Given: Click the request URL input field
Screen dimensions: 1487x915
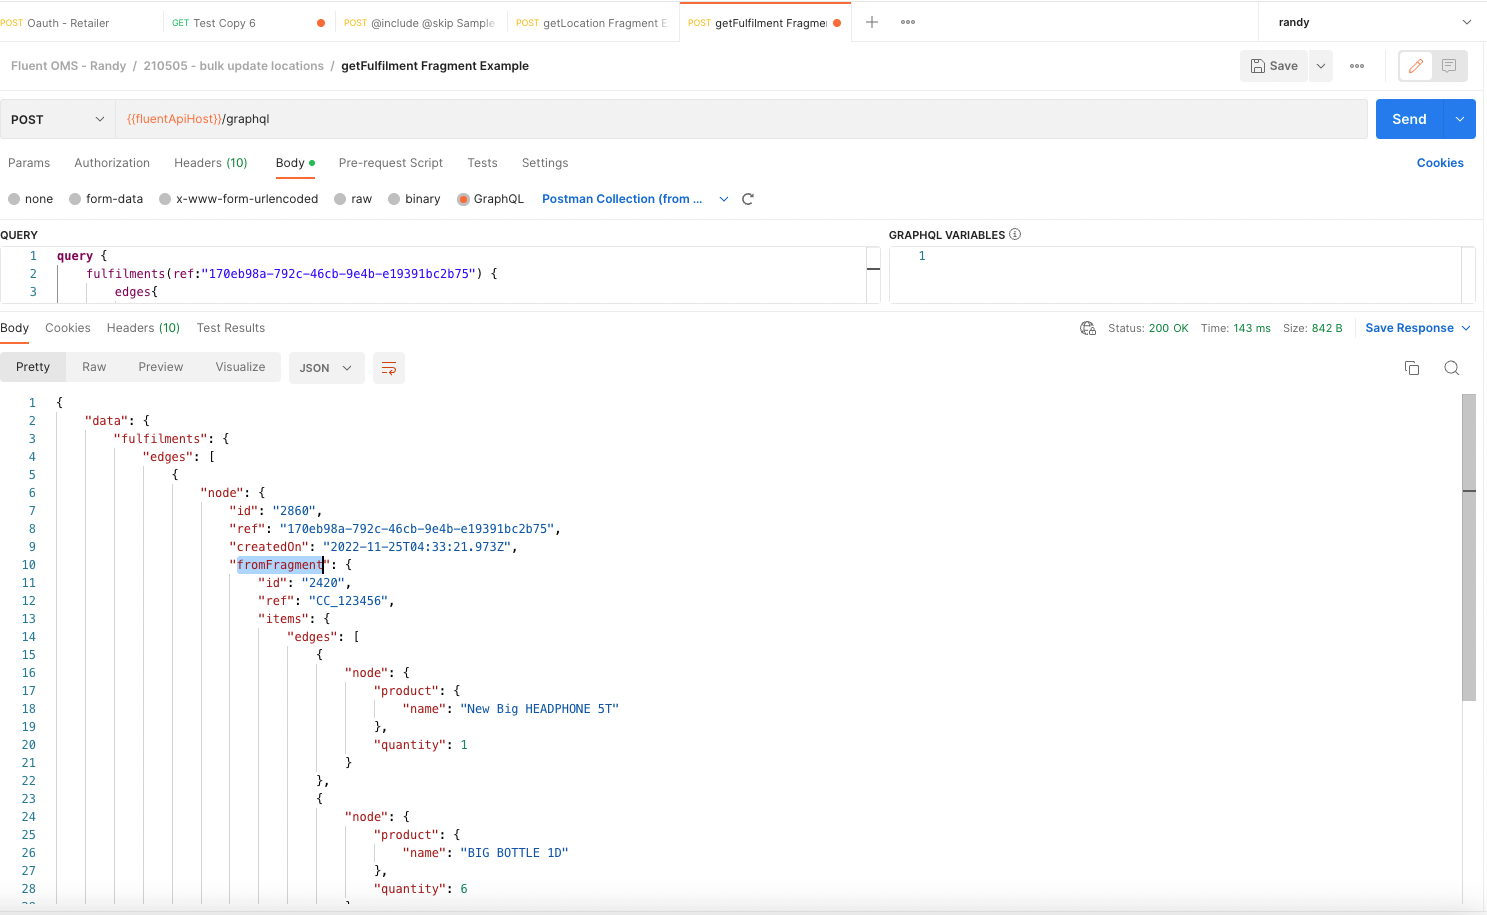Looking at the screenshot, I should pos(740,119).
